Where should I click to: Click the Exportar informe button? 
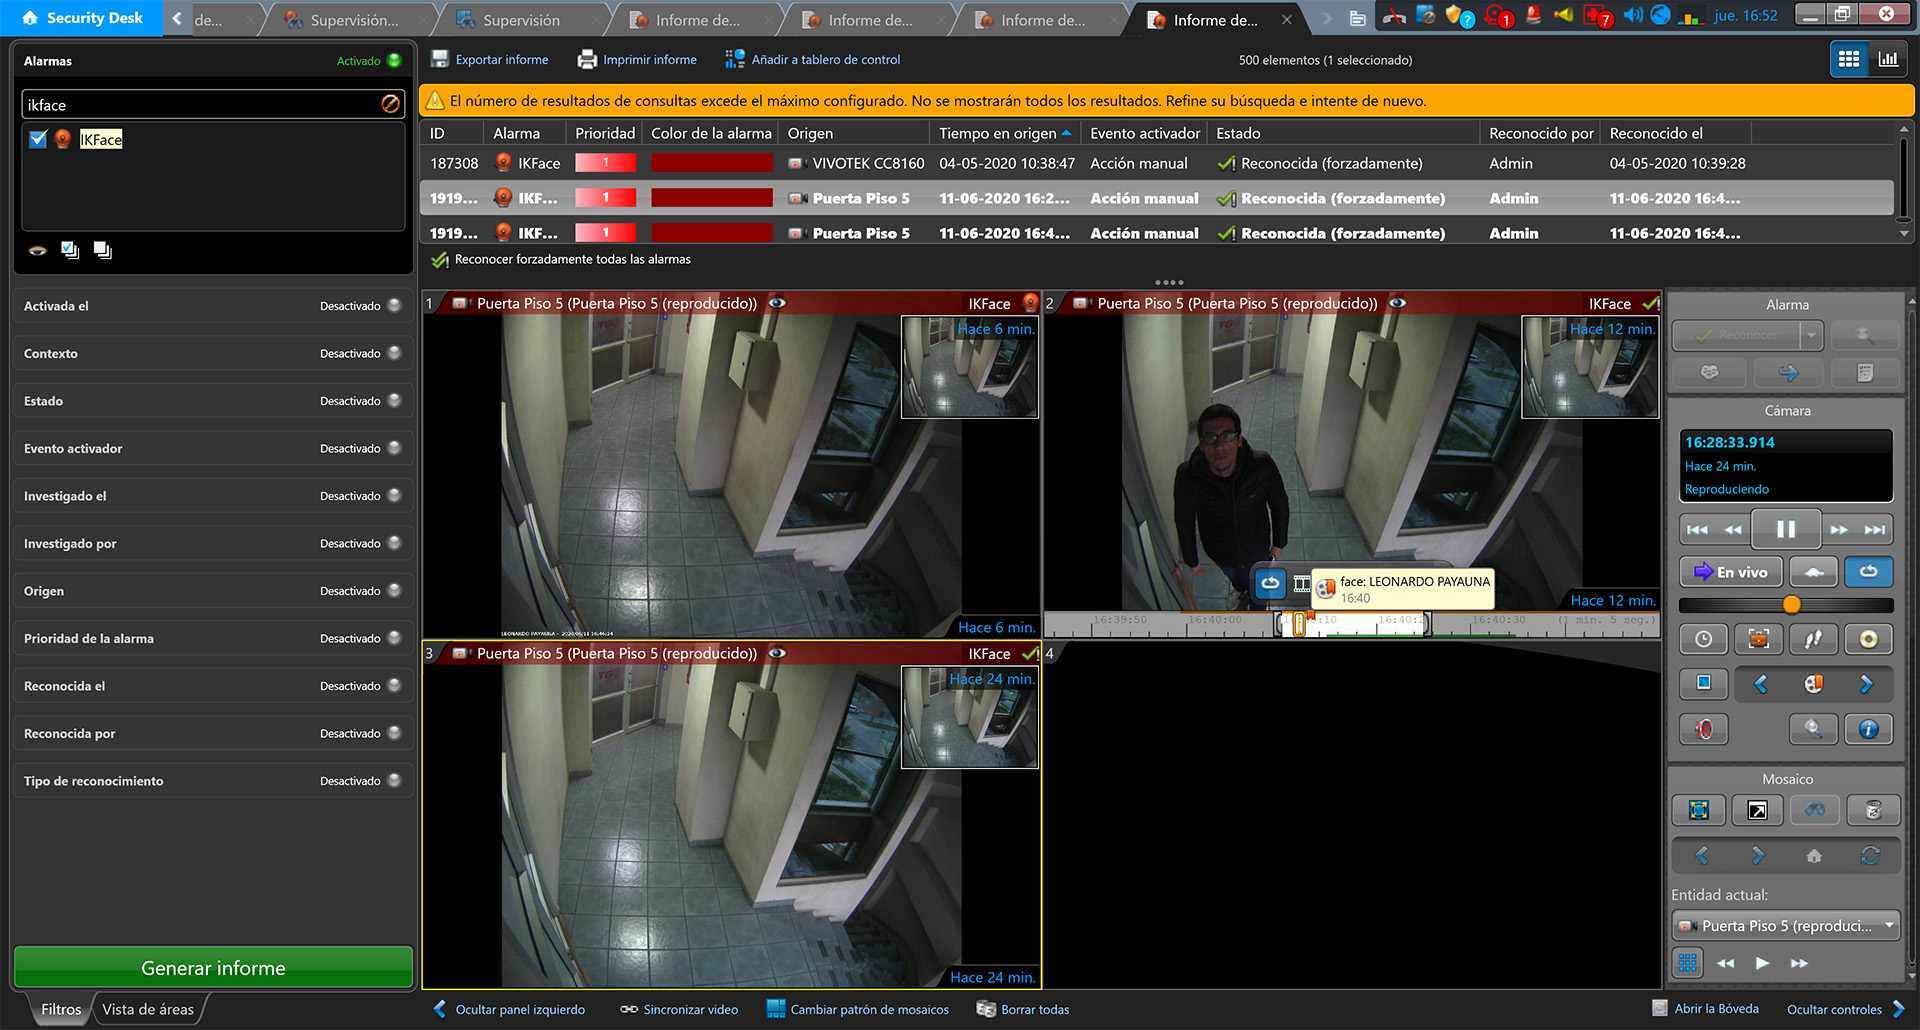tap(489, 60)
